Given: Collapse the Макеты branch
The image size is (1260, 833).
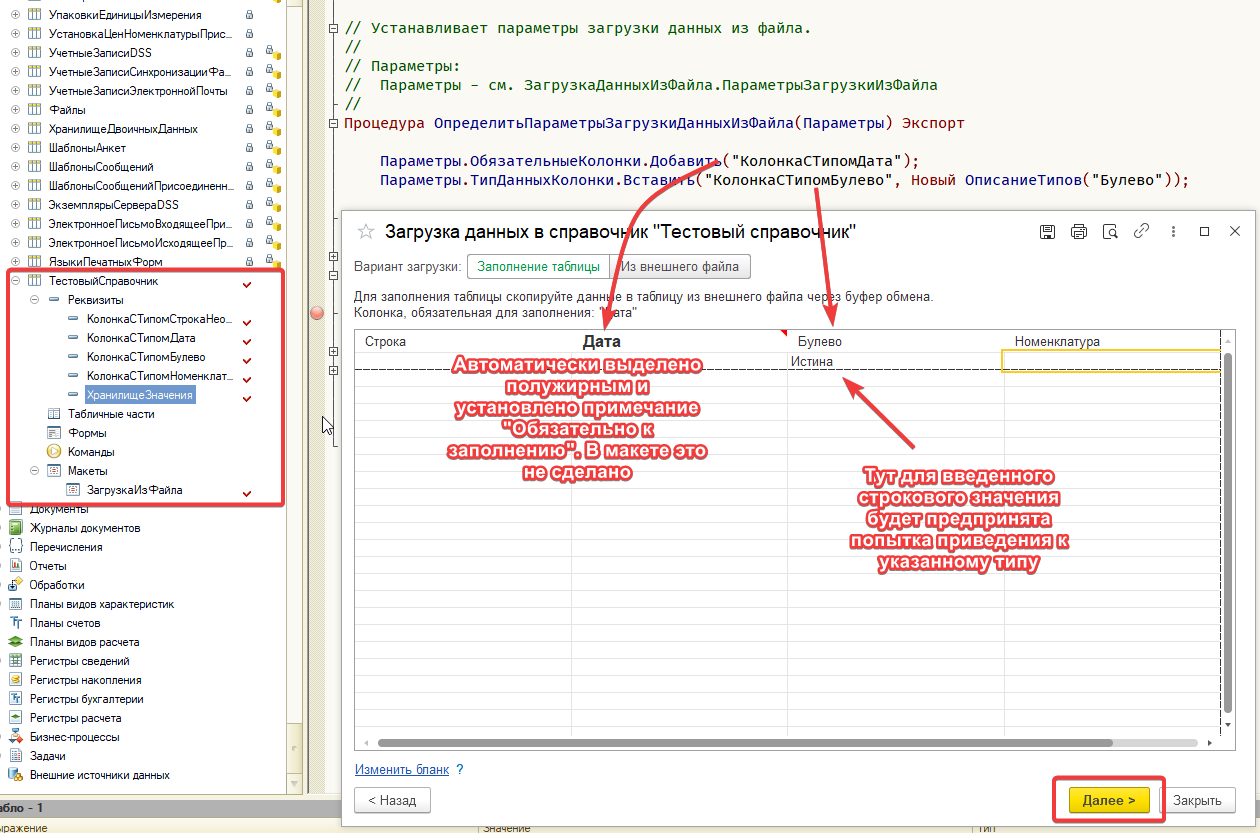Looking at the screenshot, I should [x=34, y=471].
